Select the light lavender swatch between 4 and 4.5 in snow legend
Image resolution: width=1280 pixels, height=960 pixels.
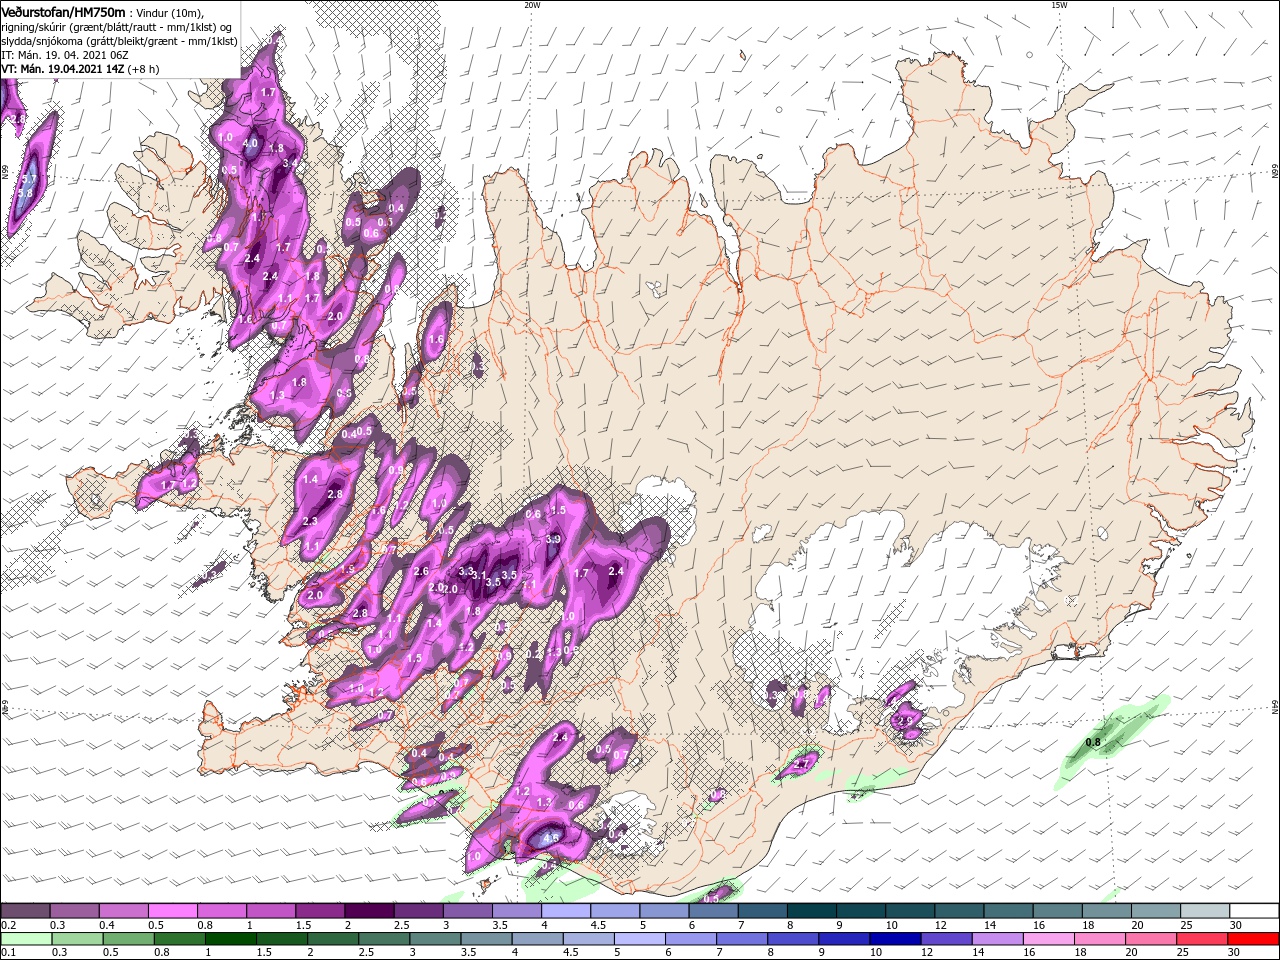point(566,911)
